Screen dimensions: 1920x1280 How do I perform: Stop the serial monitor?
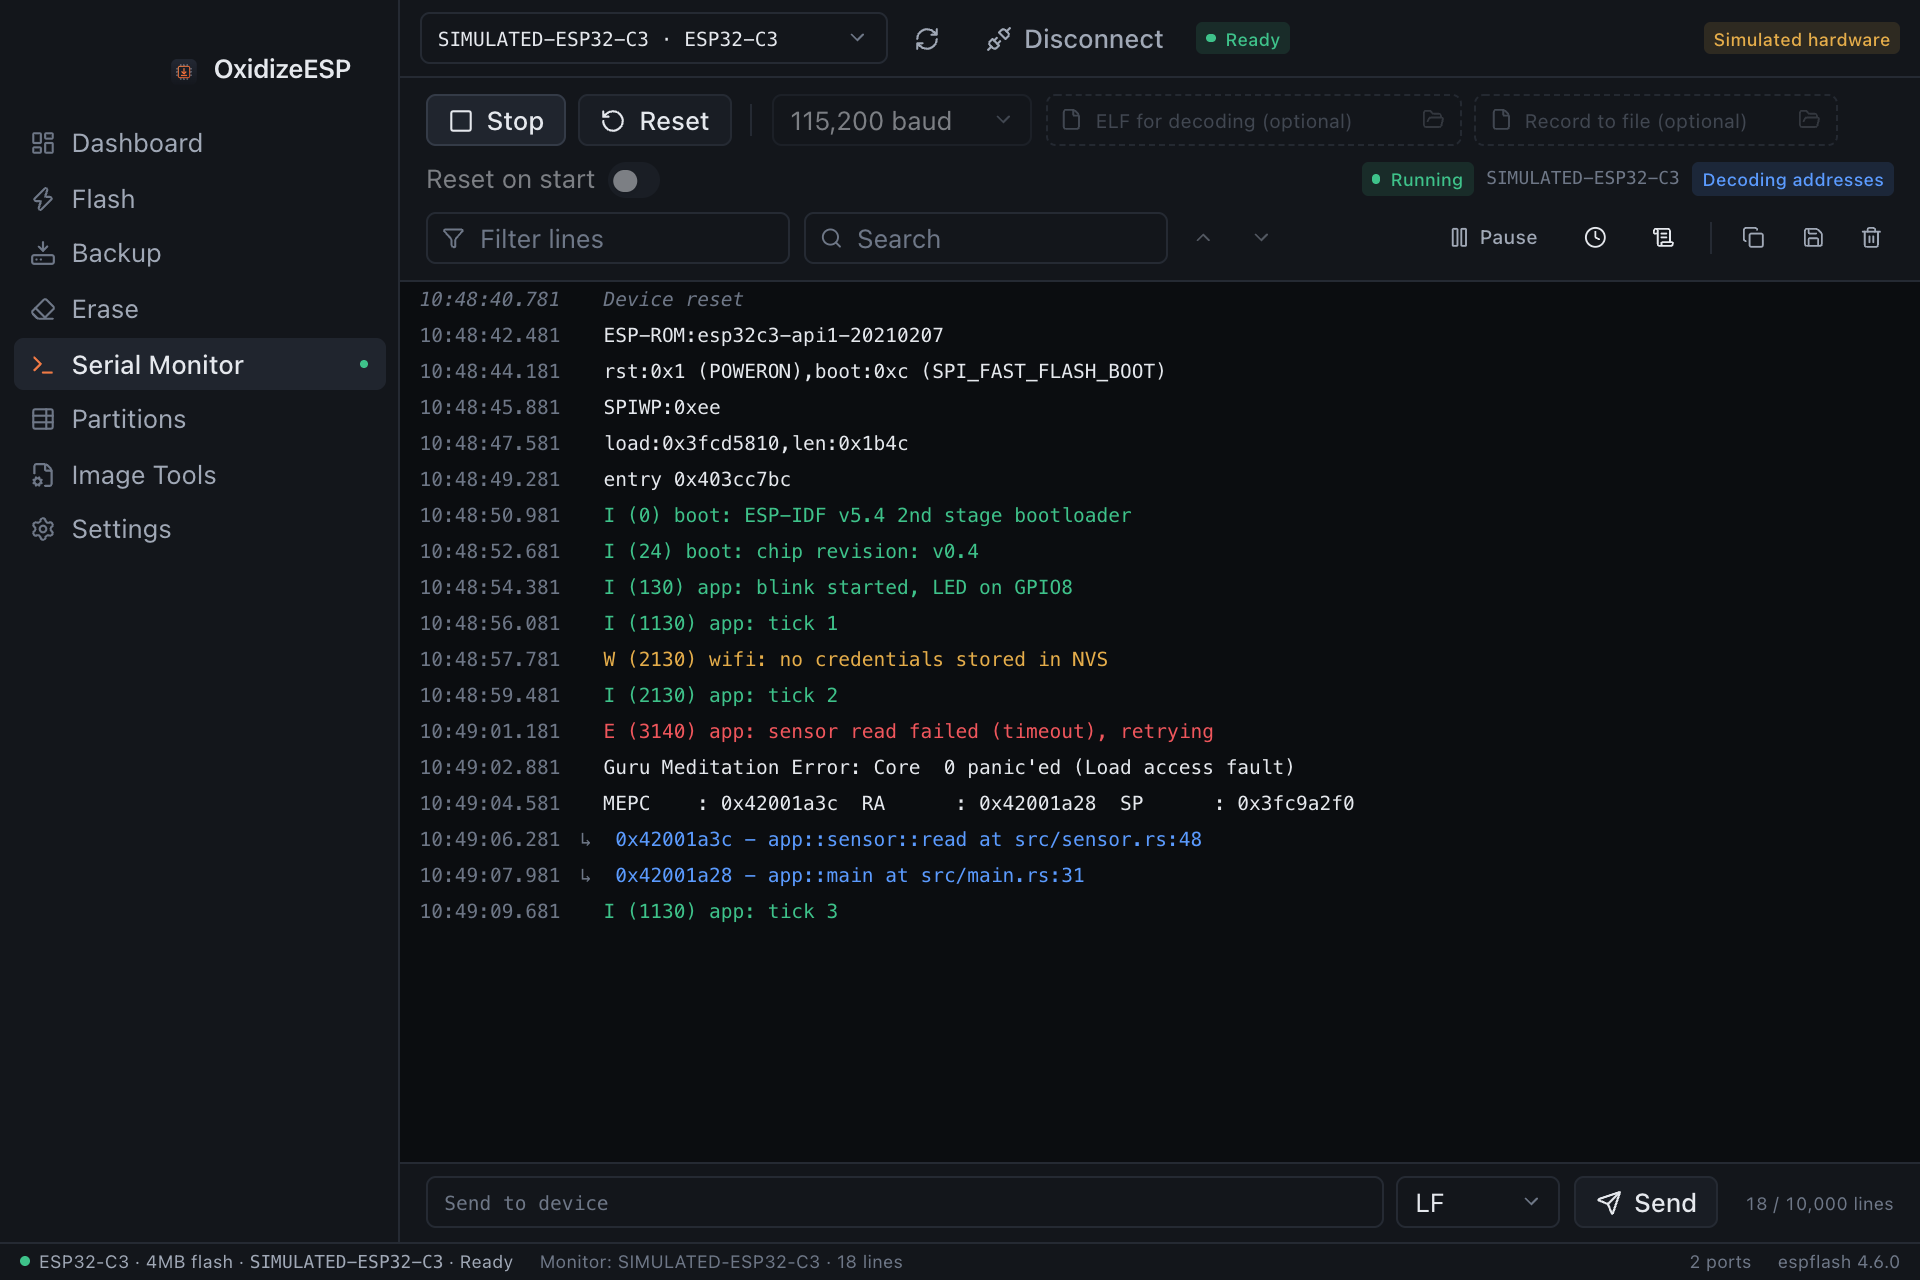496,120
